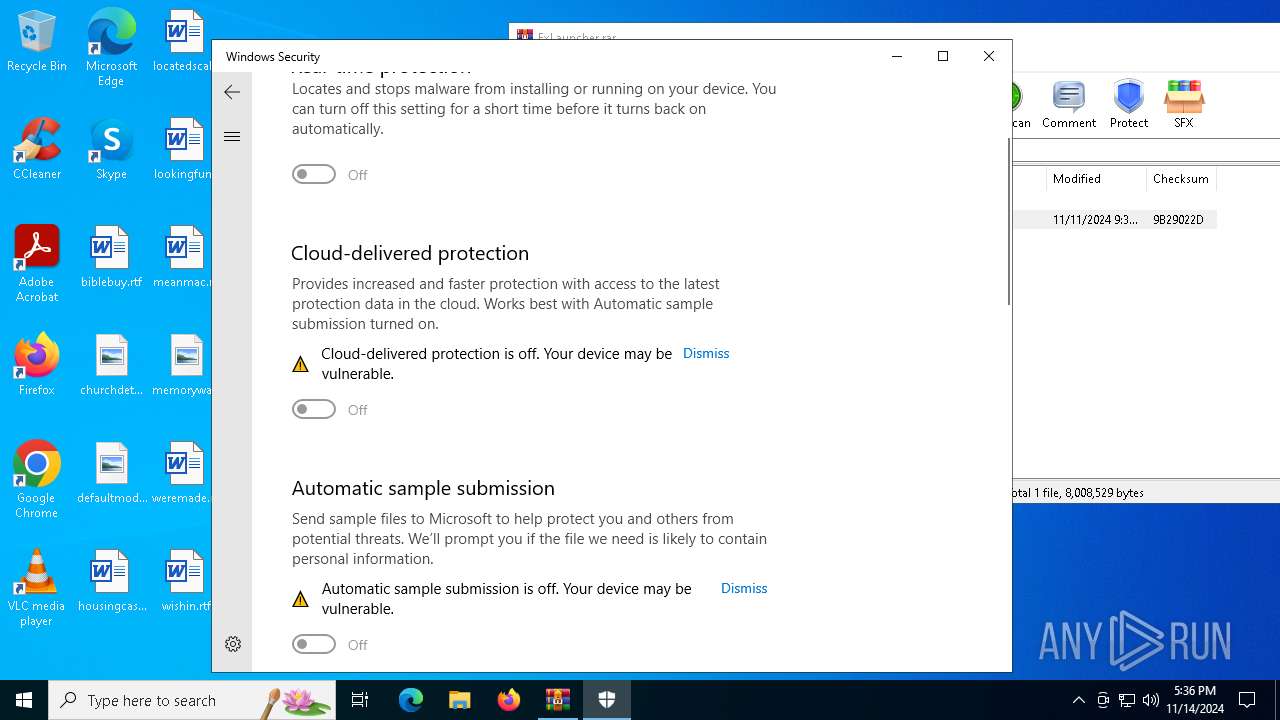Open Adobe Acrobat desktop shortcut

tap(37, 264)
